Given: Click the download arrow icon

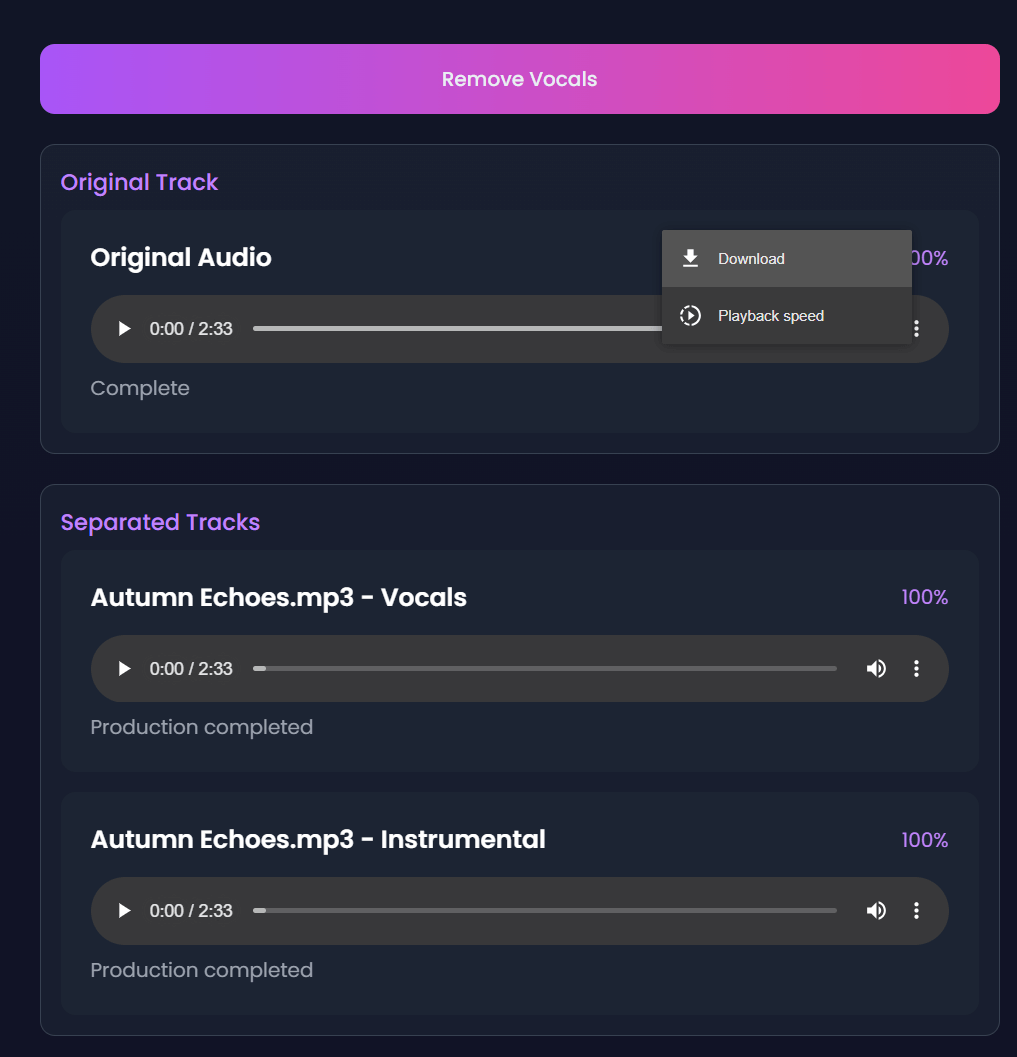Looking at the screenshot, I should [690, 259].
